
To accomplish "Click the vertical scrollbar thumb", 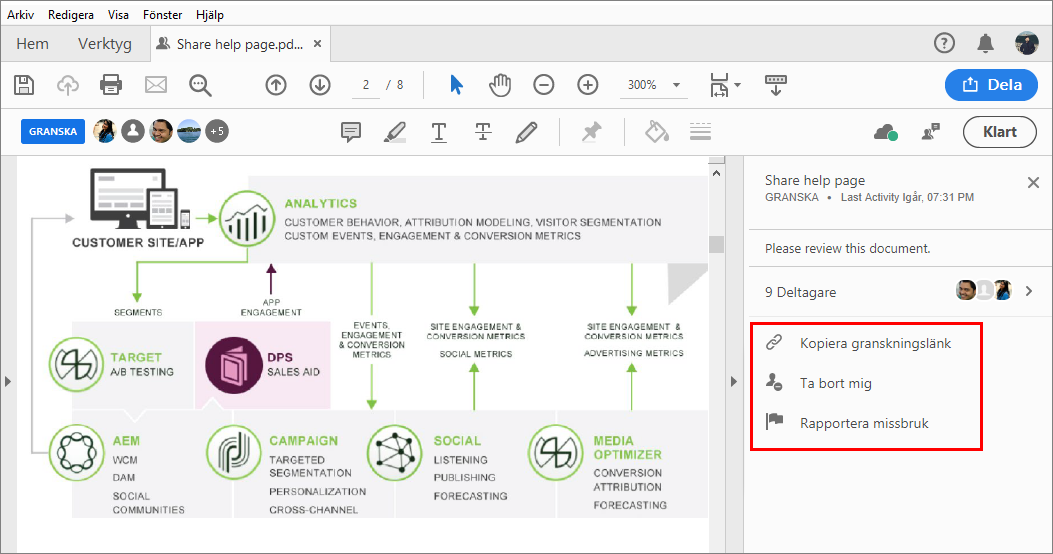I will tap(717, 244).
